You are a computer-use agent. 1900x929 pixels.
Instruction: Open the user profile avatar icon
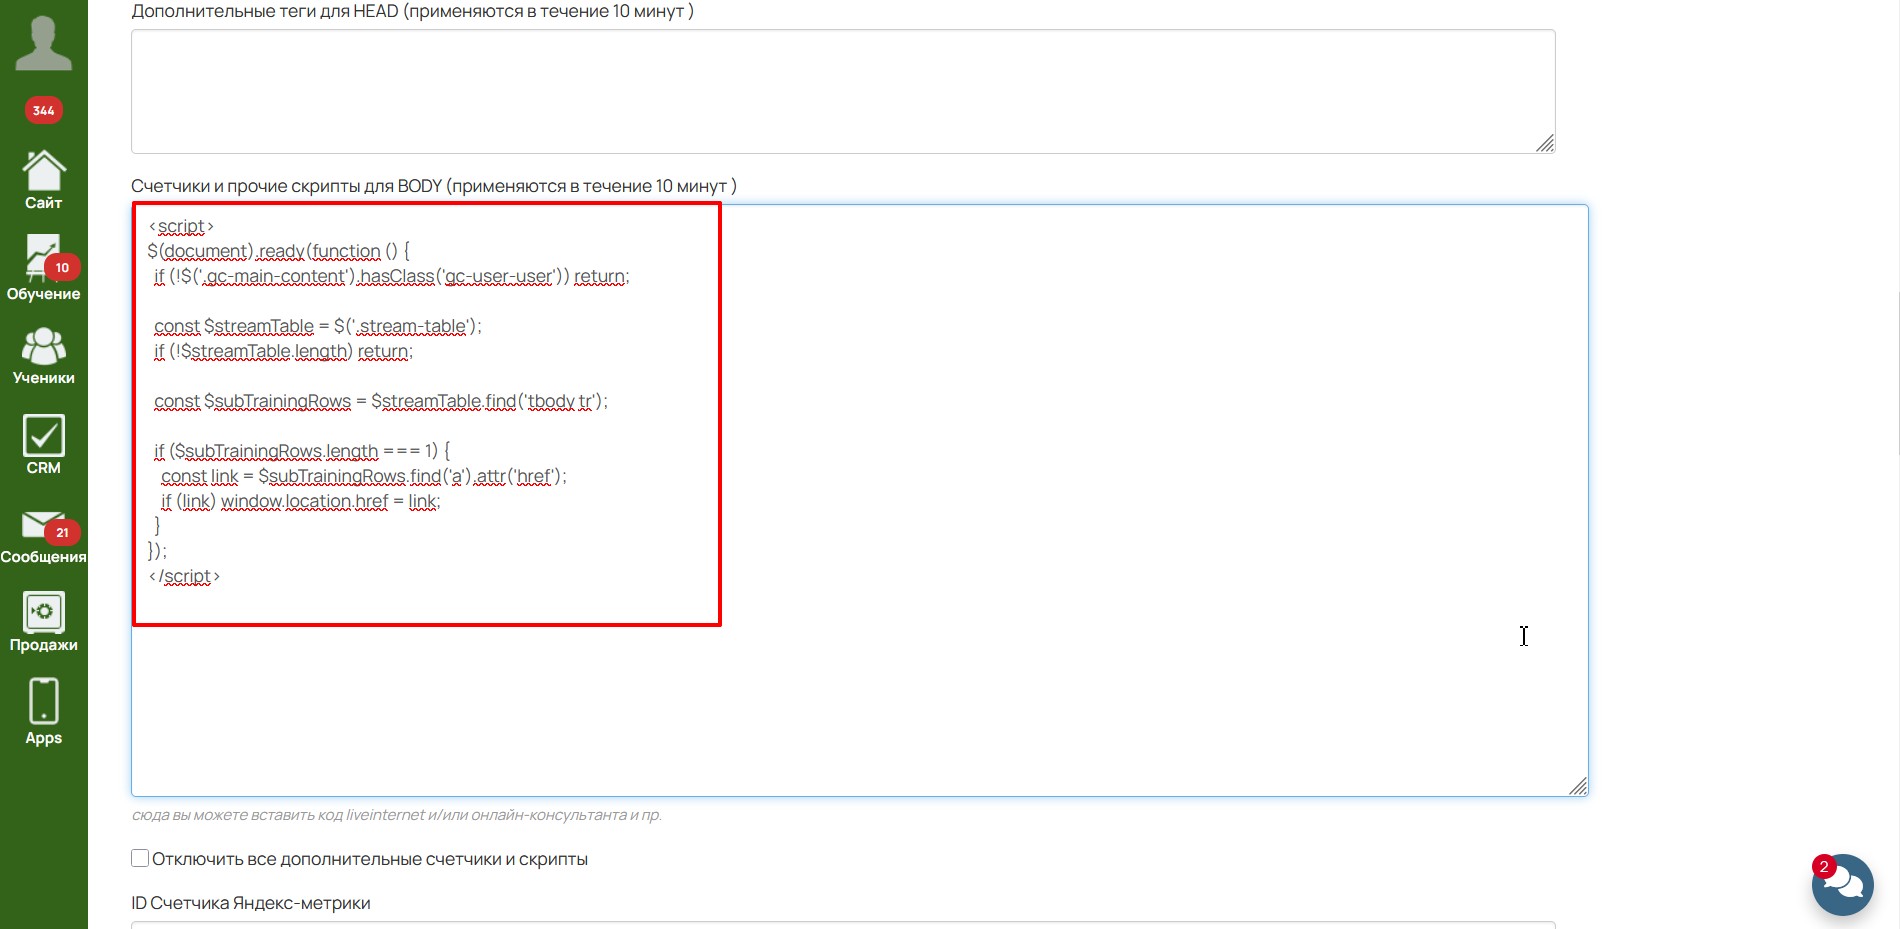pyautogui.click(x=43, y=43)
